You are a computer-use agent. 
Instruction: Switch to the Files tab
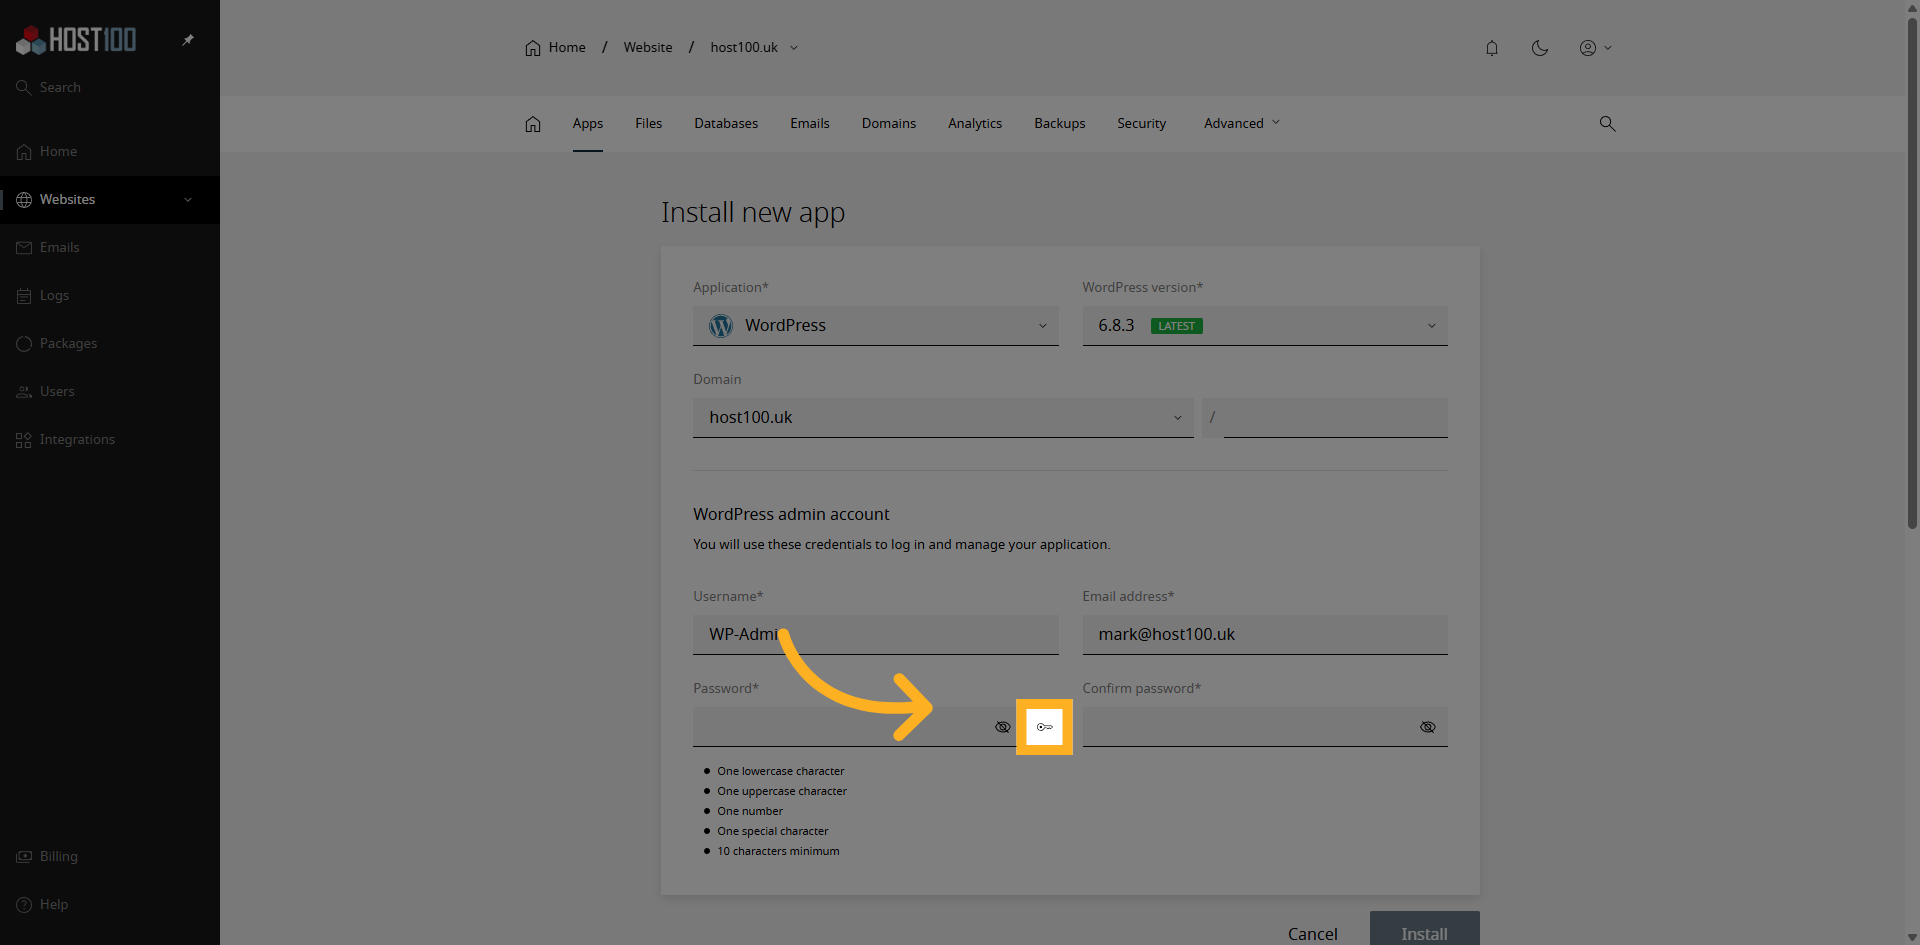[x=648, y=123]
